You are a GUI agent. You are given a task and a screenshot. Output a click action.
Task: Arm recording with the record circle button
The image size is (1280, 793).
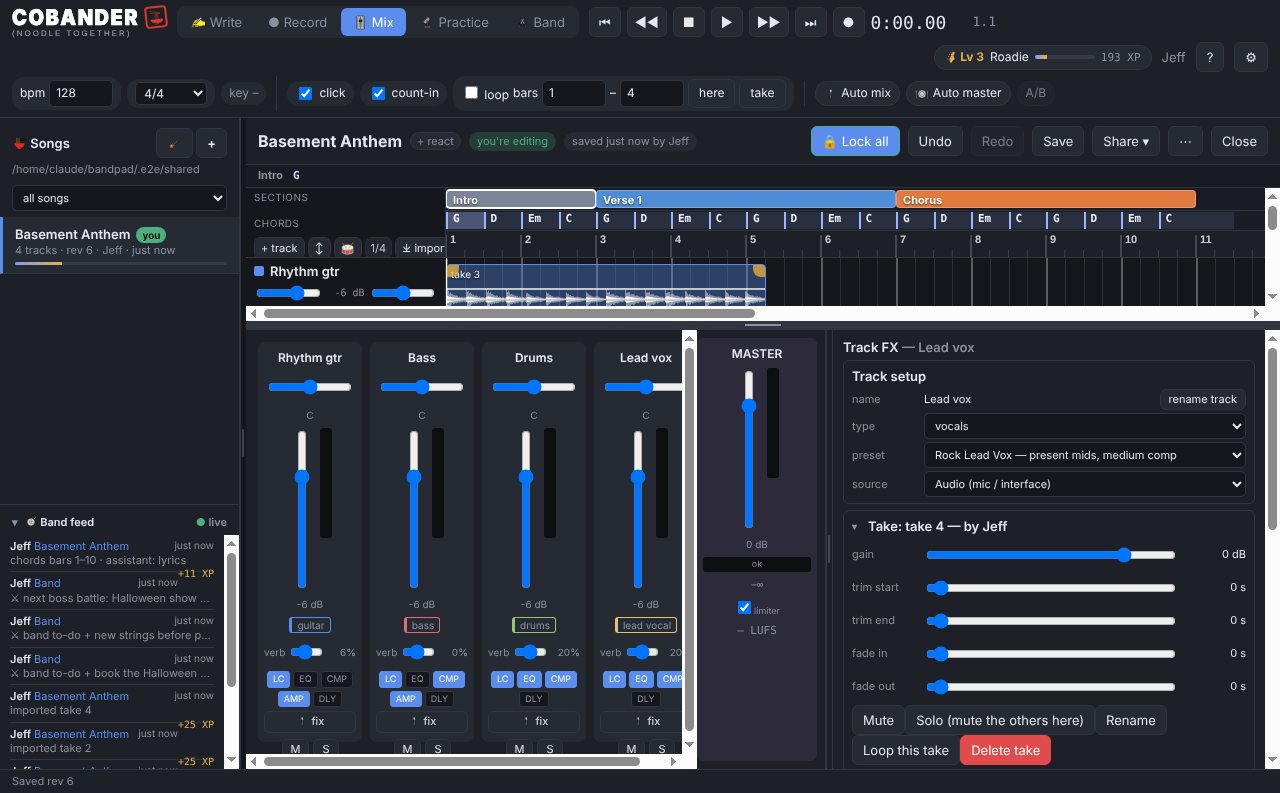[x=849, y=22]
